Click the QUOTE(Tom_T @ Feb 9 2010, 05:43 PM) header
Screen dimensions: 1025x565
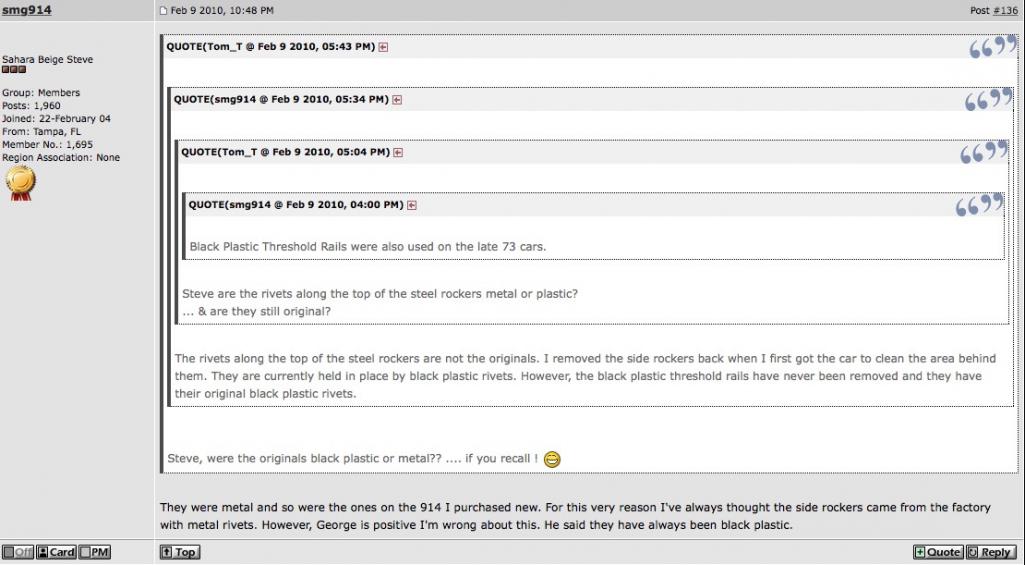tap(271, 47)
